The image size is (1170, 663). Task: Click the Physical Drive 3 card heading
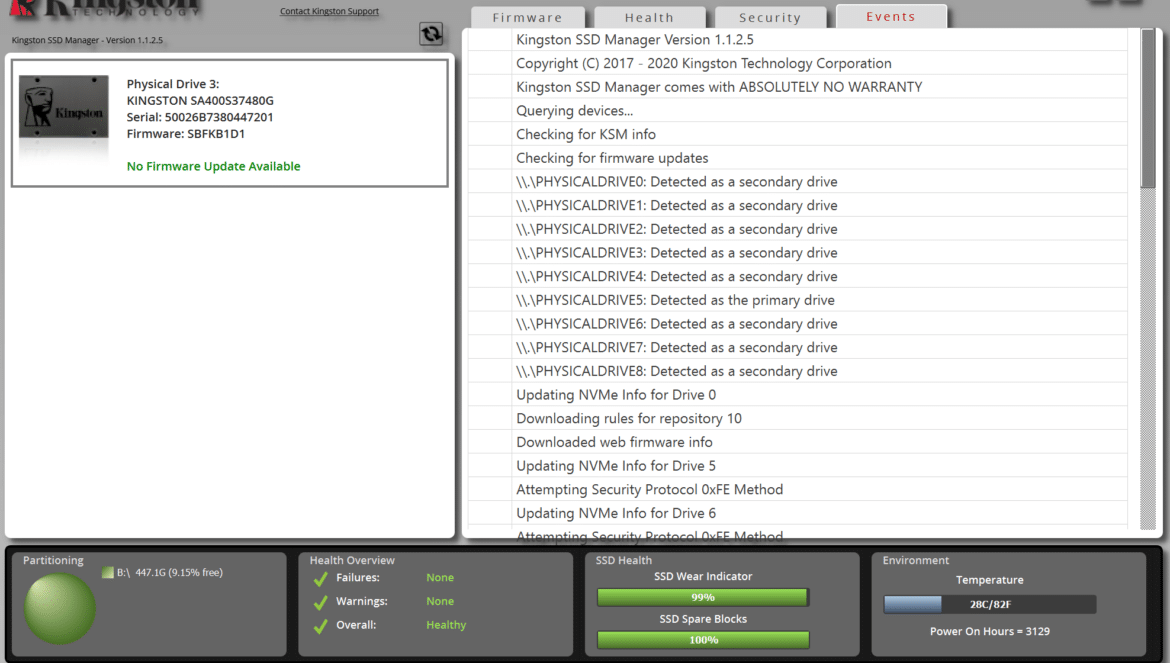click(173, 84)
